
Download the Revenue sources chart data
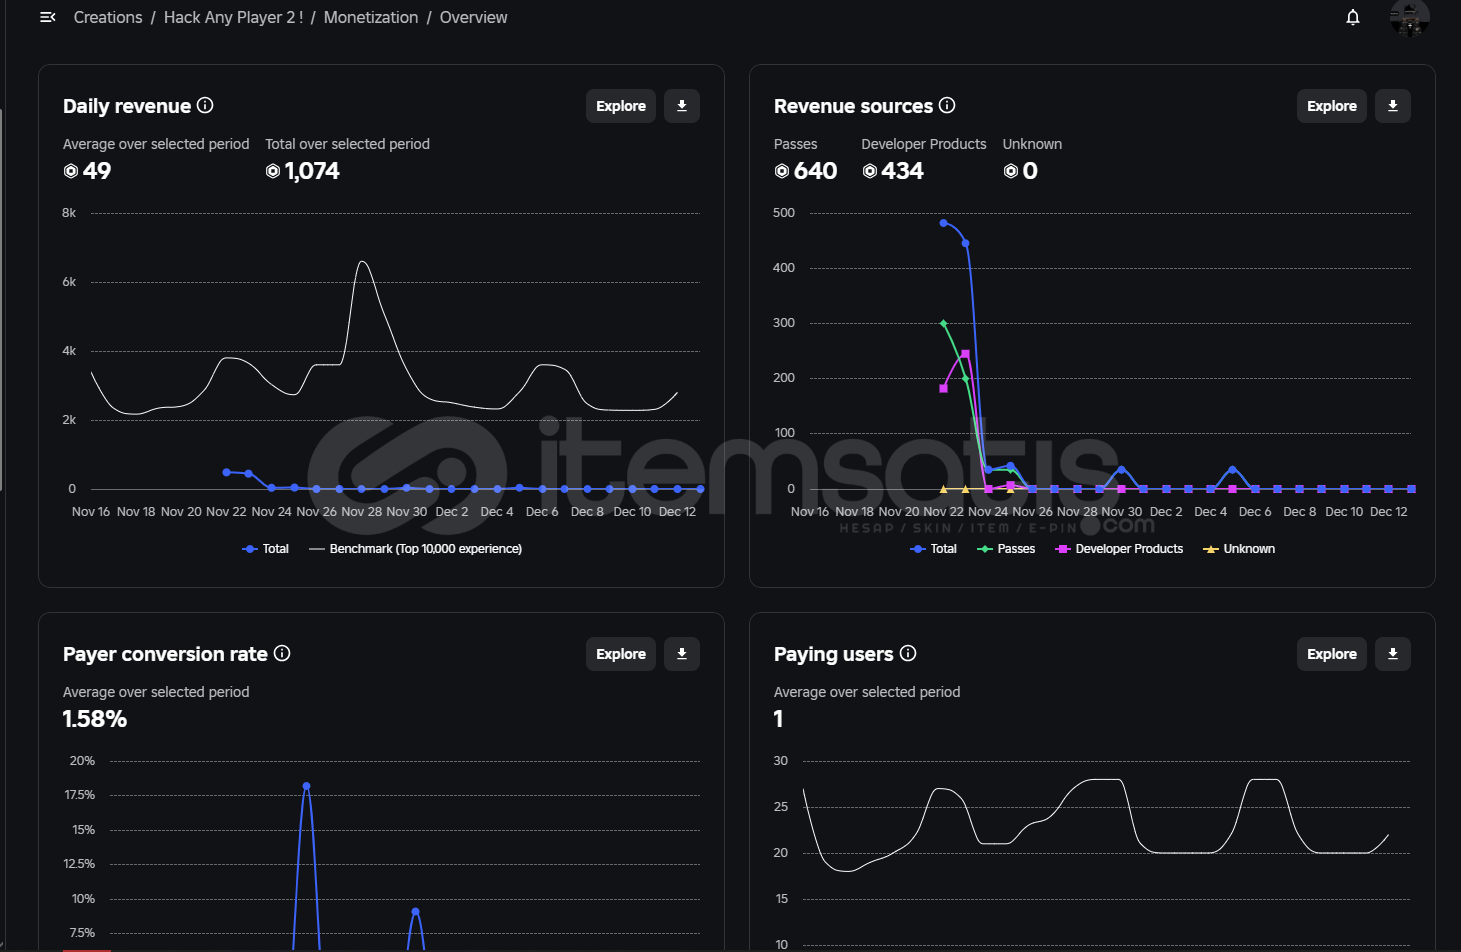pyautogui.click(x=1392, y=106)
